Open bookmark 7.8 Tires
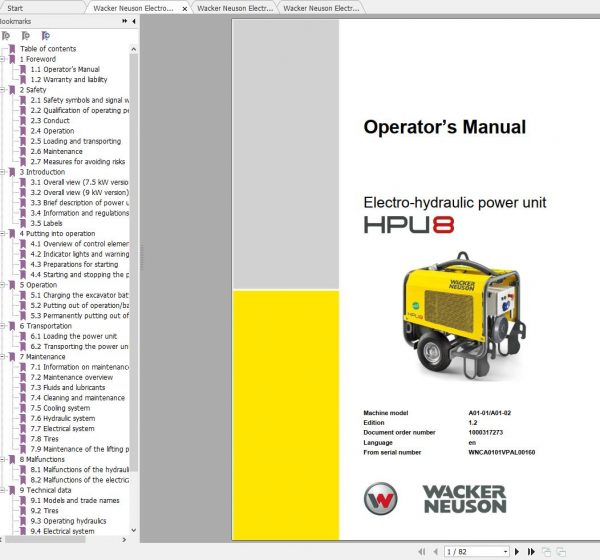The image size is (600, 560). coord(44,439)
